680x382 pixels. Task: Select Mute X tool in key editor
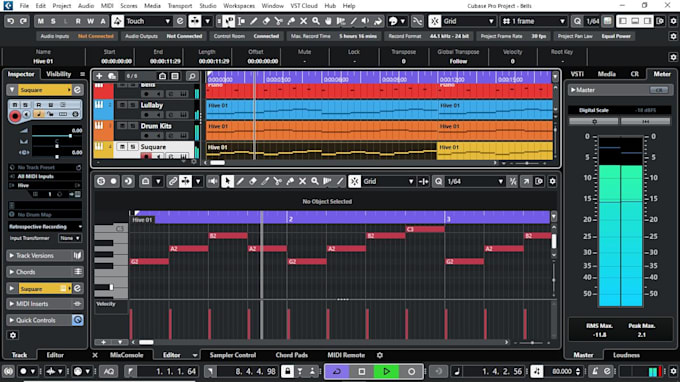click(x=303, y=181)
